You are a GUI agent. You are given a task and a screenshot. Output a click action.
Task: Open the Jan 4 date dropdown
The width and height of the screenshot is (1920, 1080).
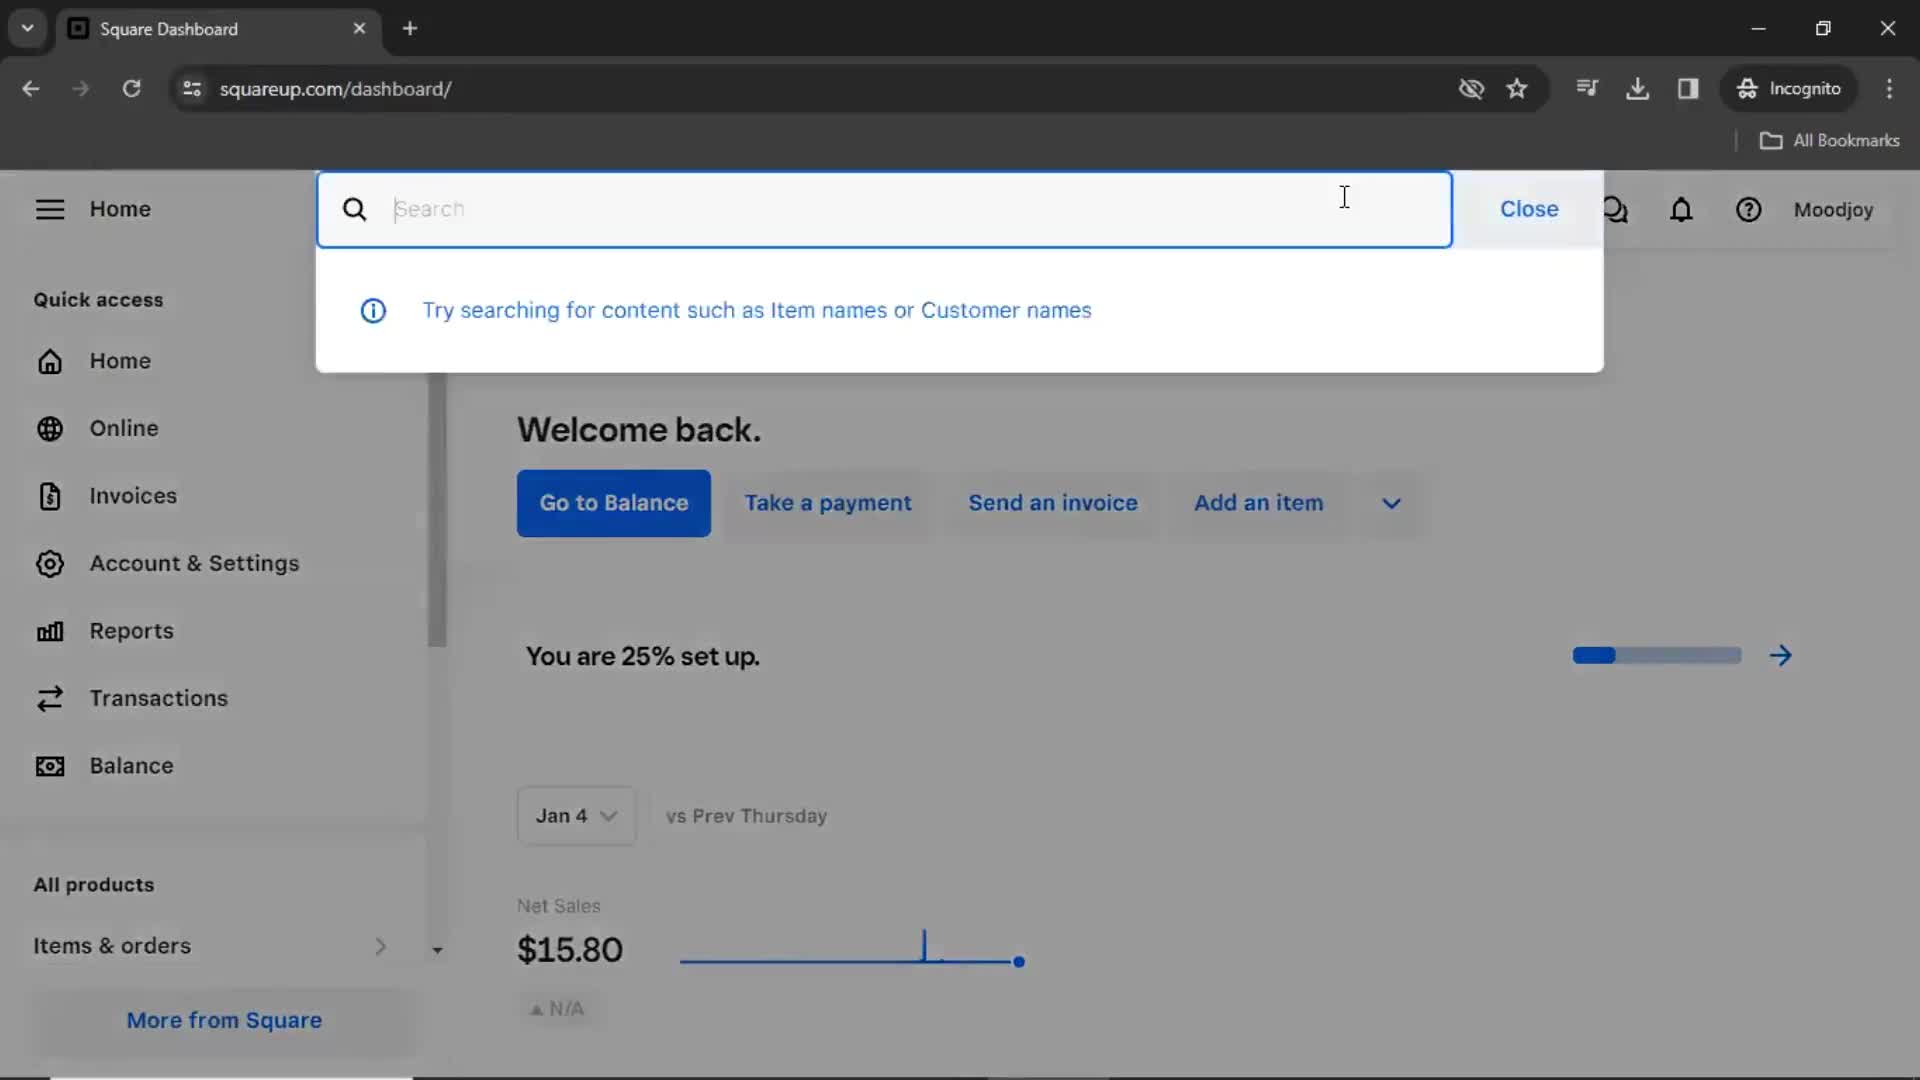point(576,816)
